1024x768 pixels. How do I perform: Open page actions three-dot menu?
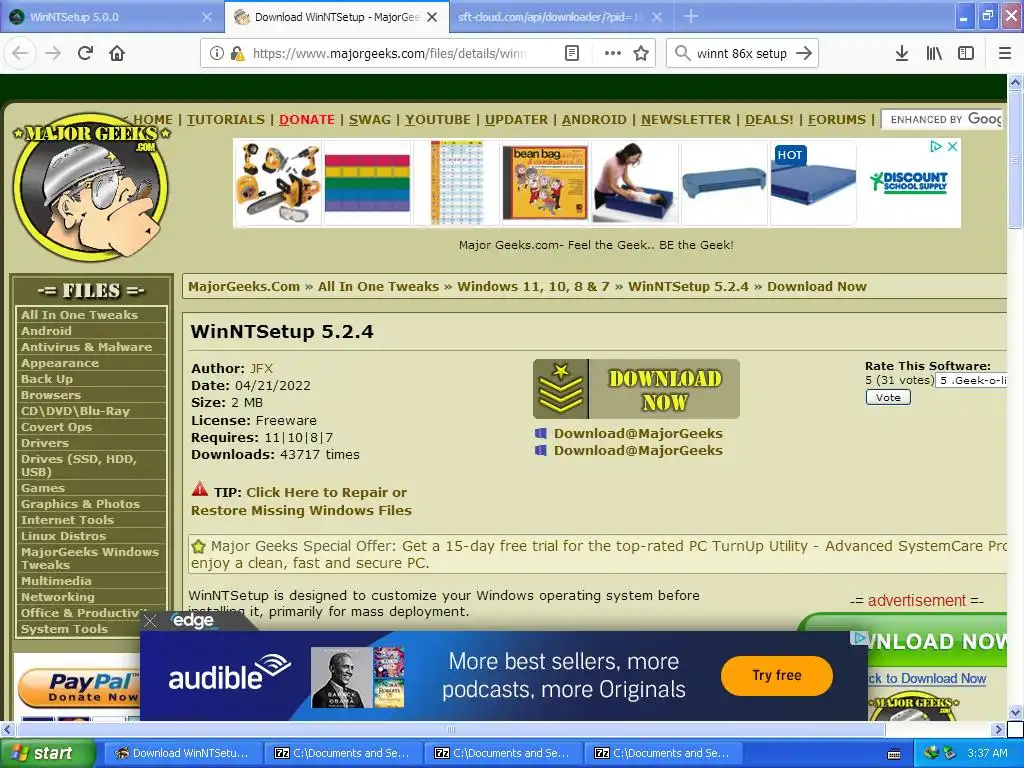[x=613, y=53]
